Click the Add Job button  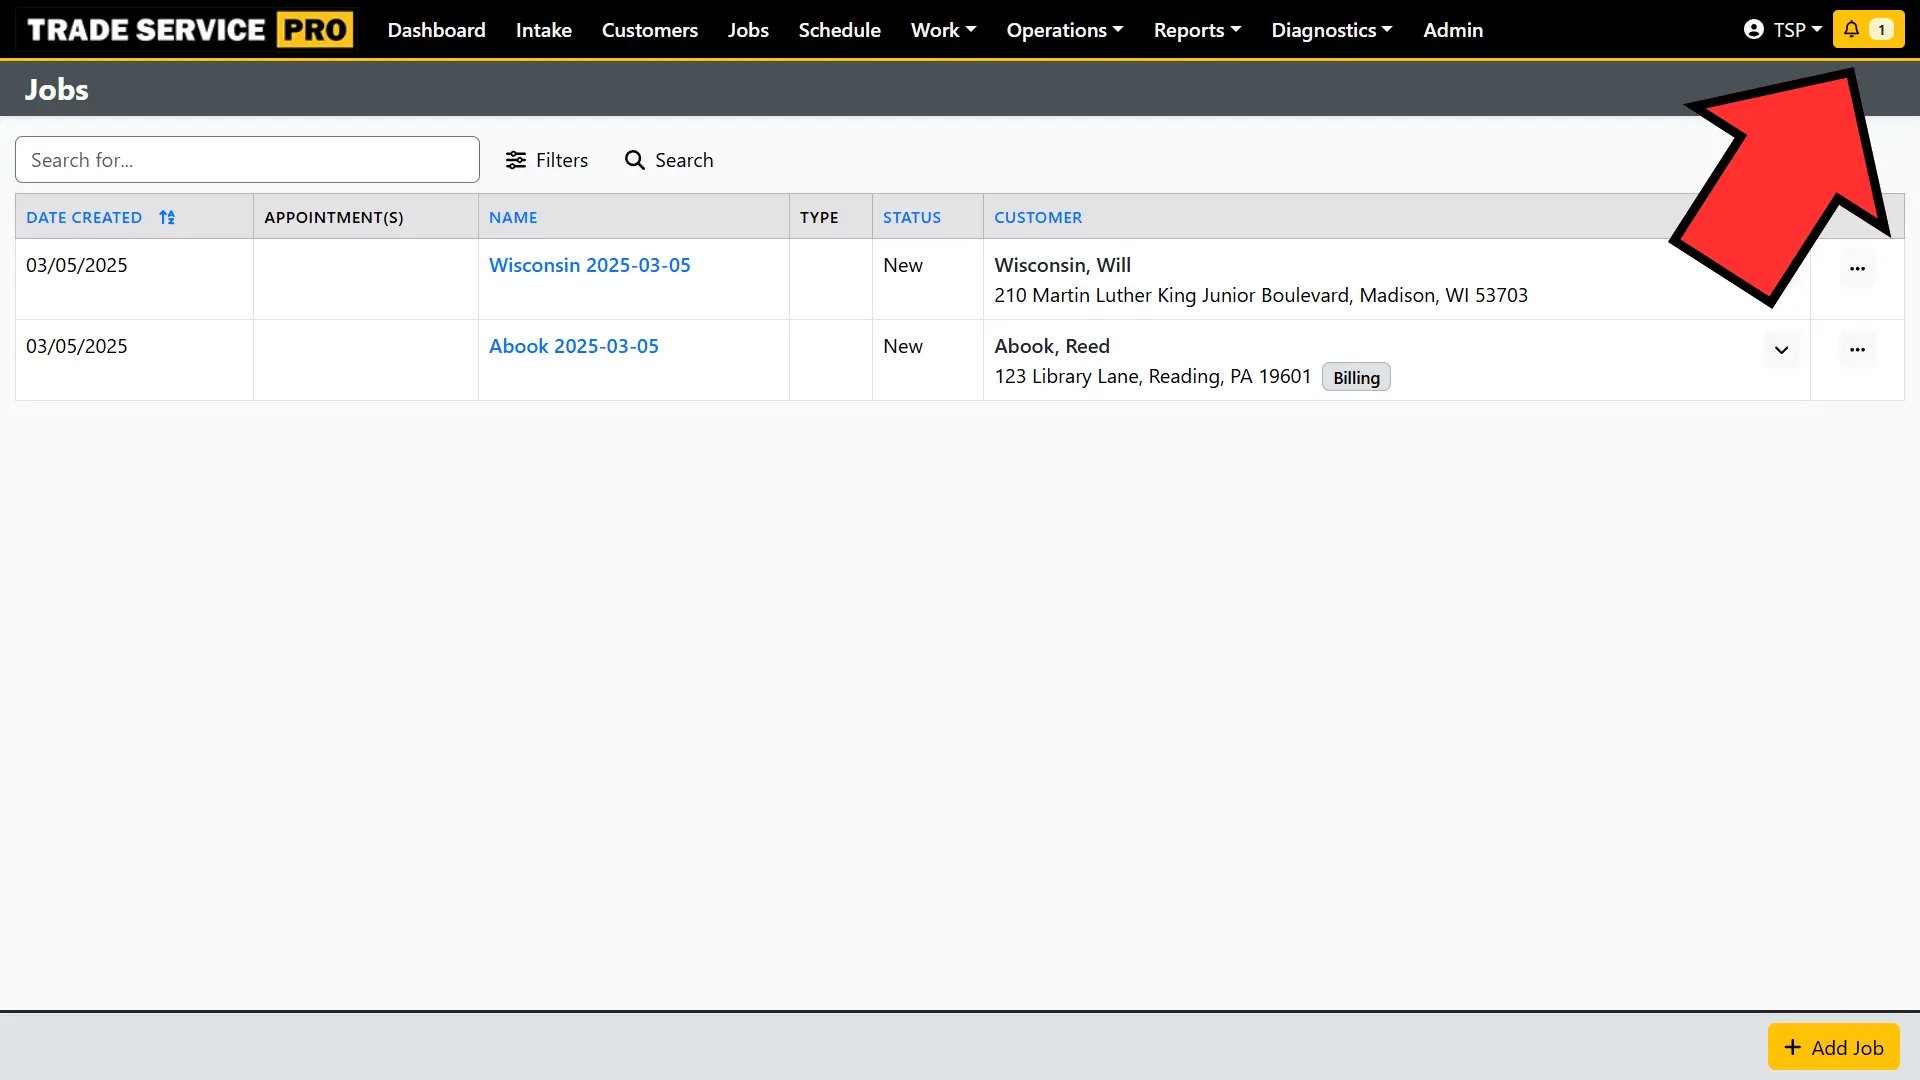pos(1832,1046)
